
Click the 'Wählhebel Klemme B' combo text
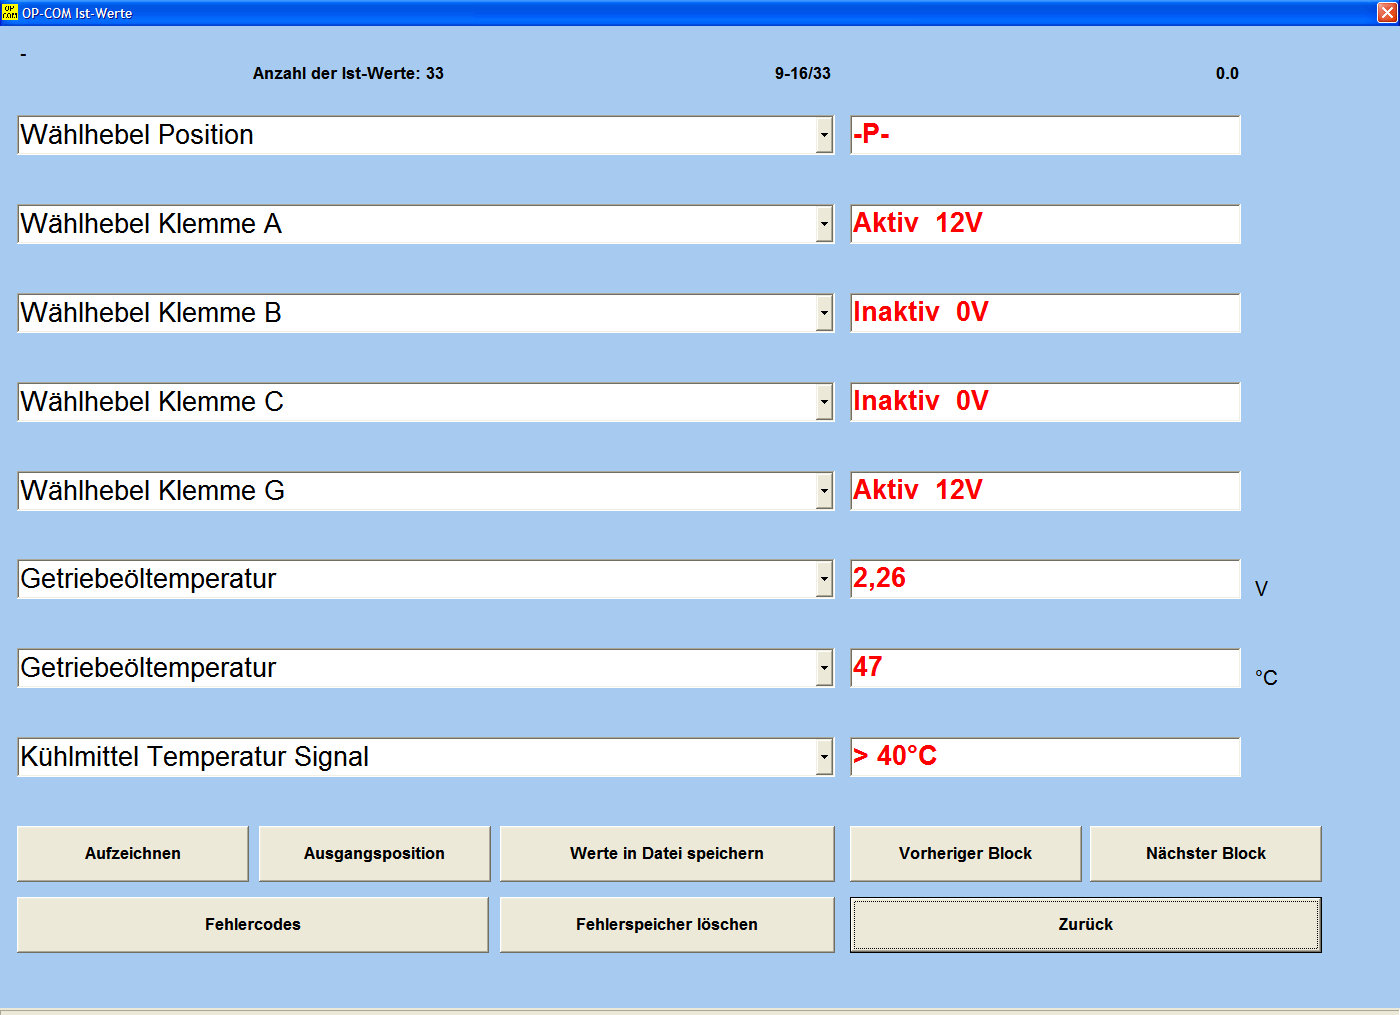151,313
